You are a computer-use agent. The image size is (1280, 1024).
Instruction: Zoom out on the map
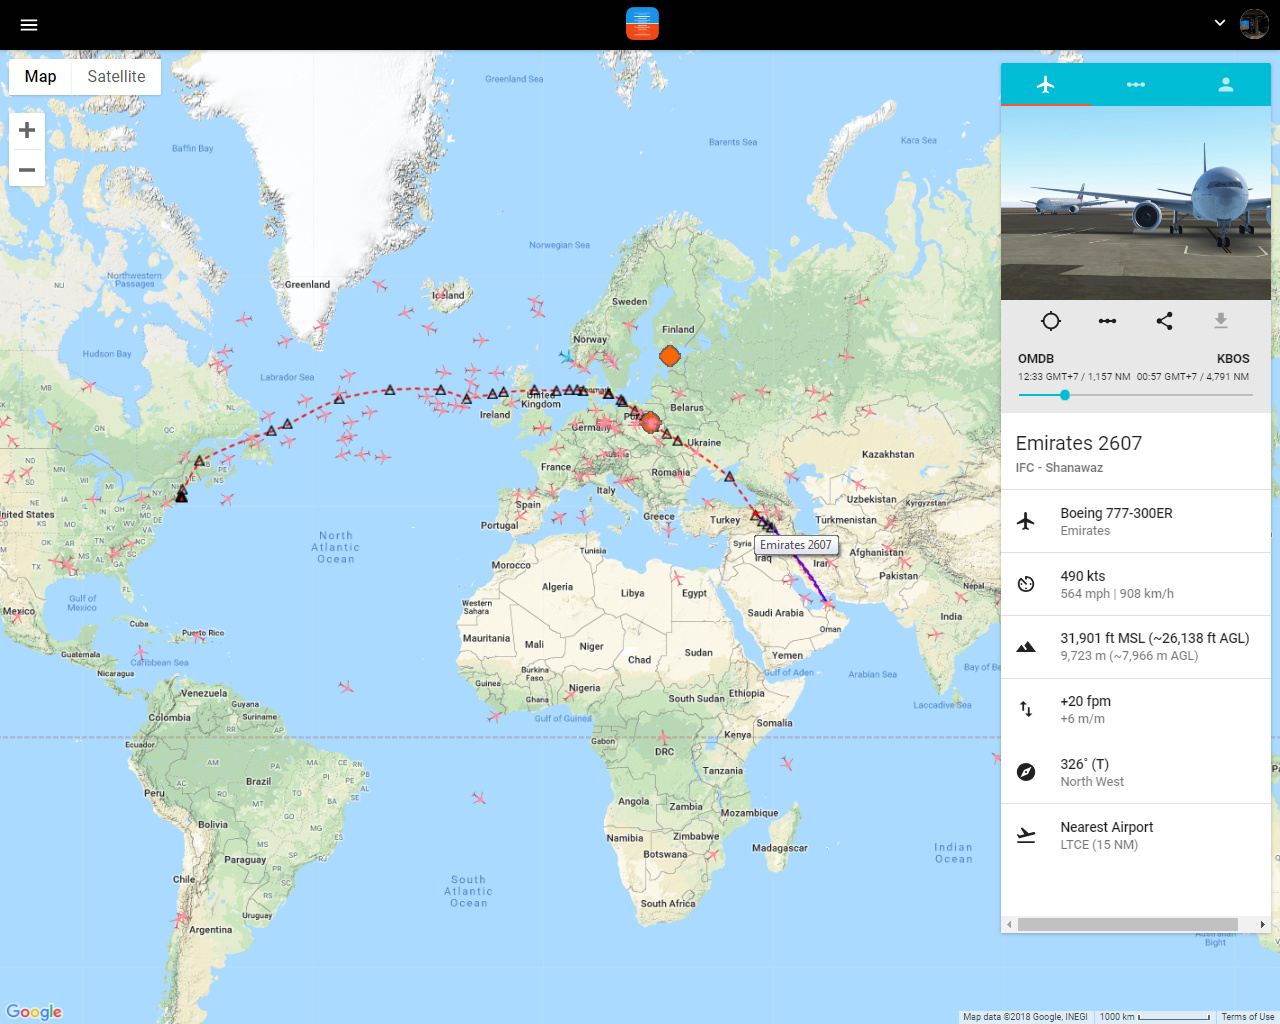pos(27,170)
